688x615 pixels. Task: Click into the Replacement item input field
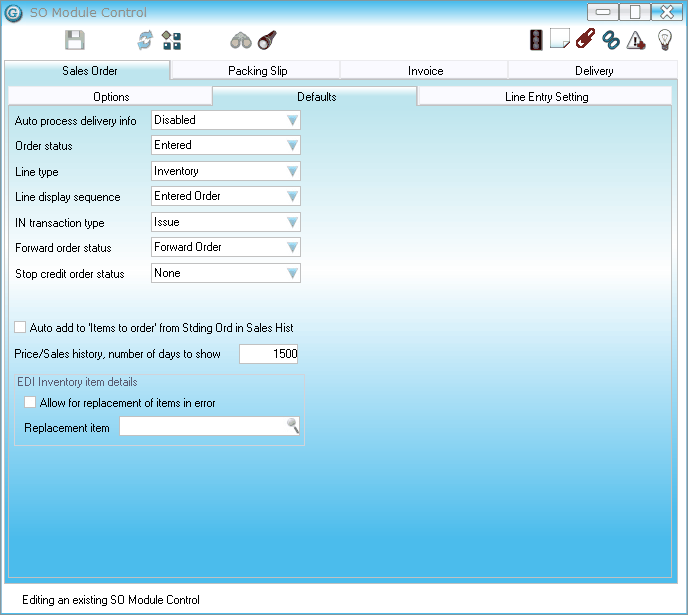point(209,426)
